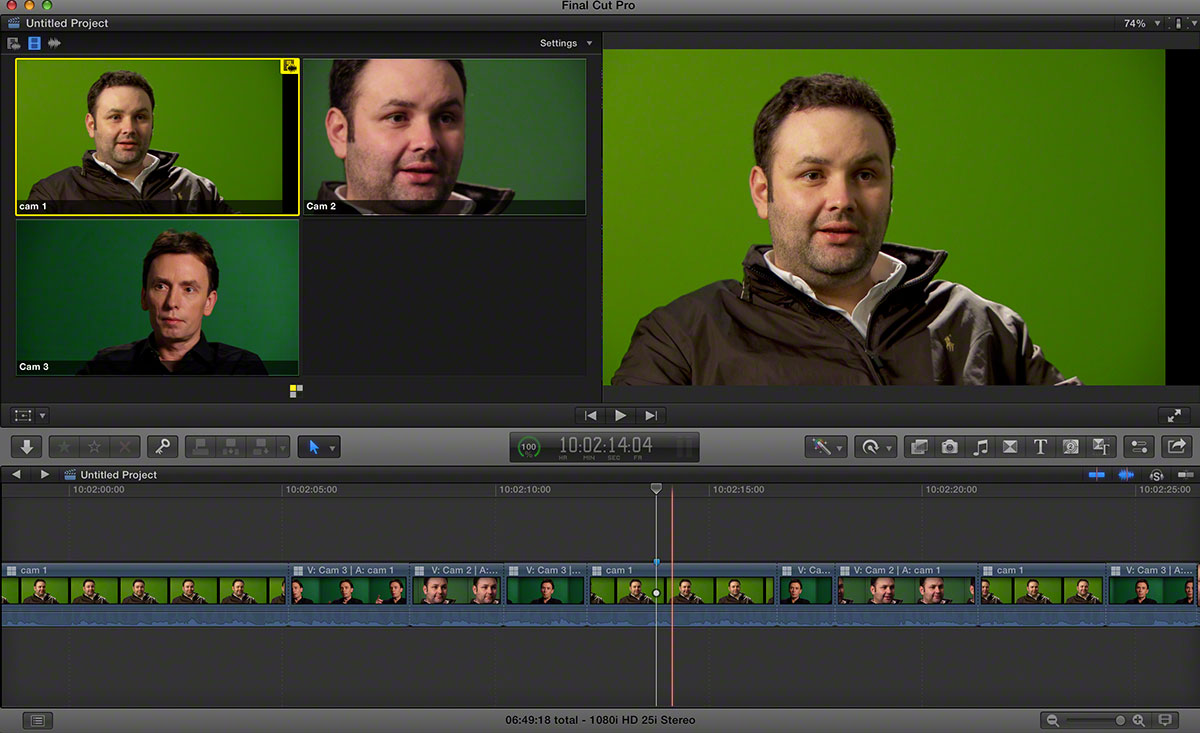The image size is (1200, 733).
Task: Reject selection with the red X
Action: (124, 447)
